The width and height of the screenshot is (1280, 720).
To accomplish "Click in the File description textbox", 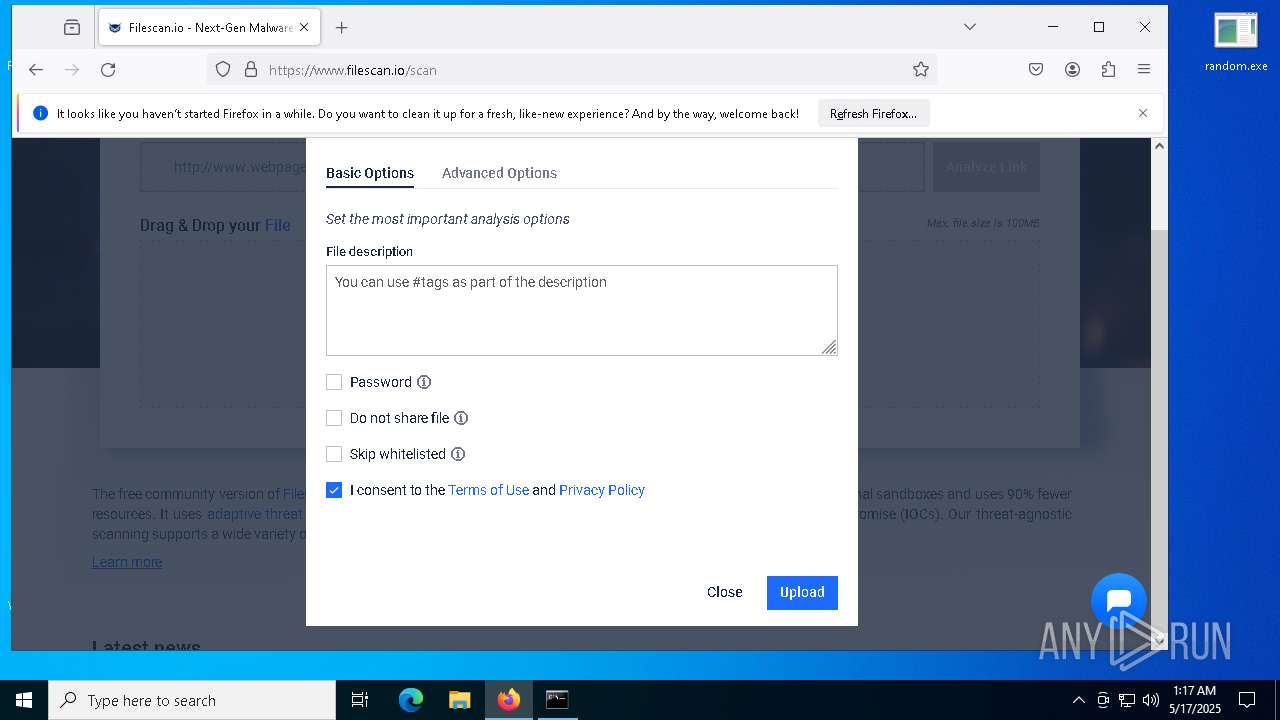I will (581, 310).
